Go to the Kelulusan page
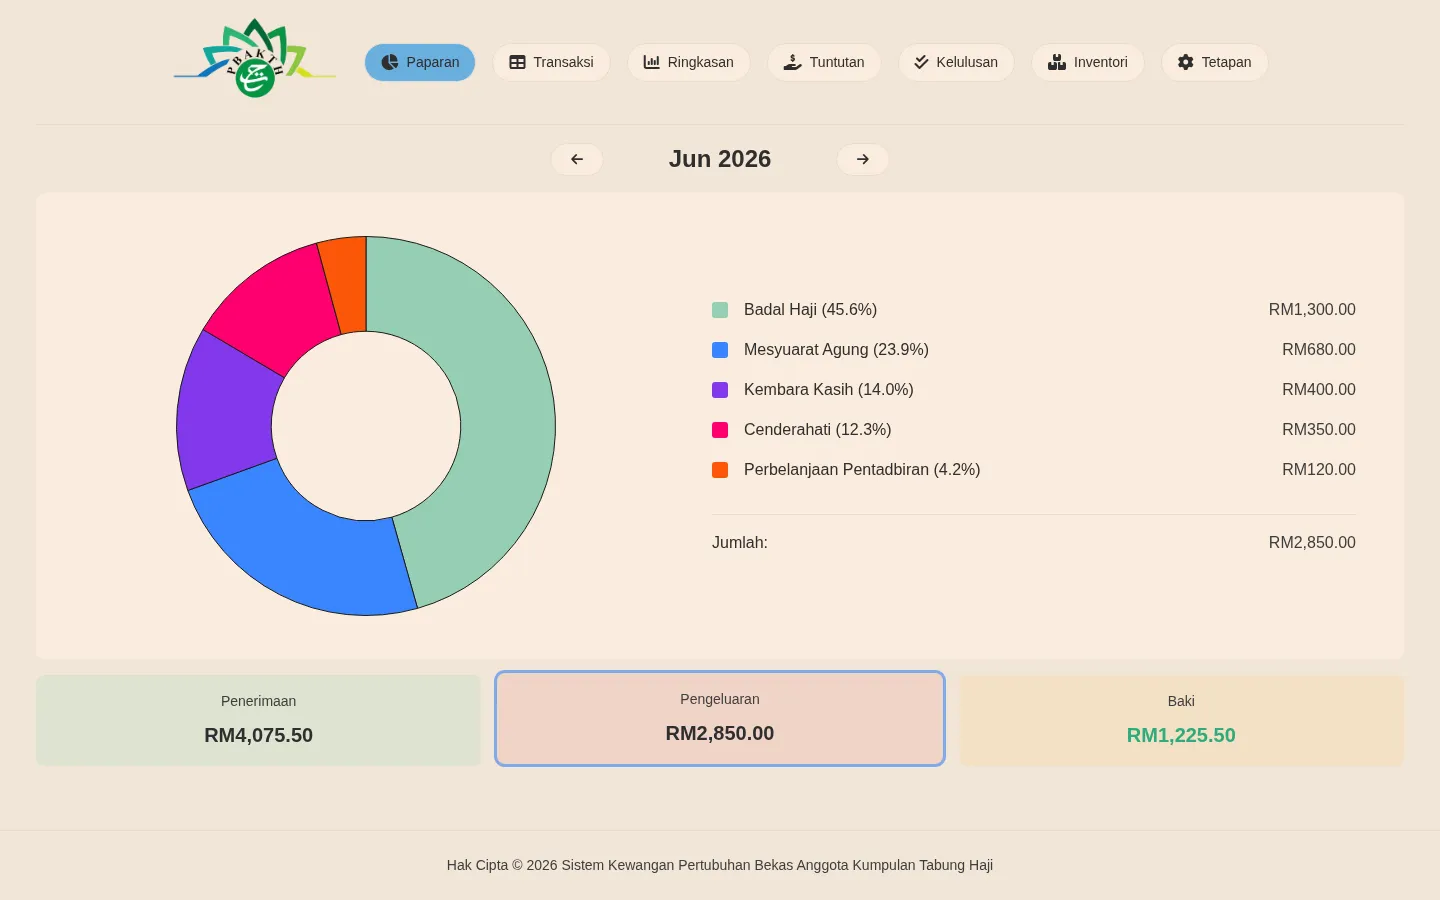 tap(956, 62)
